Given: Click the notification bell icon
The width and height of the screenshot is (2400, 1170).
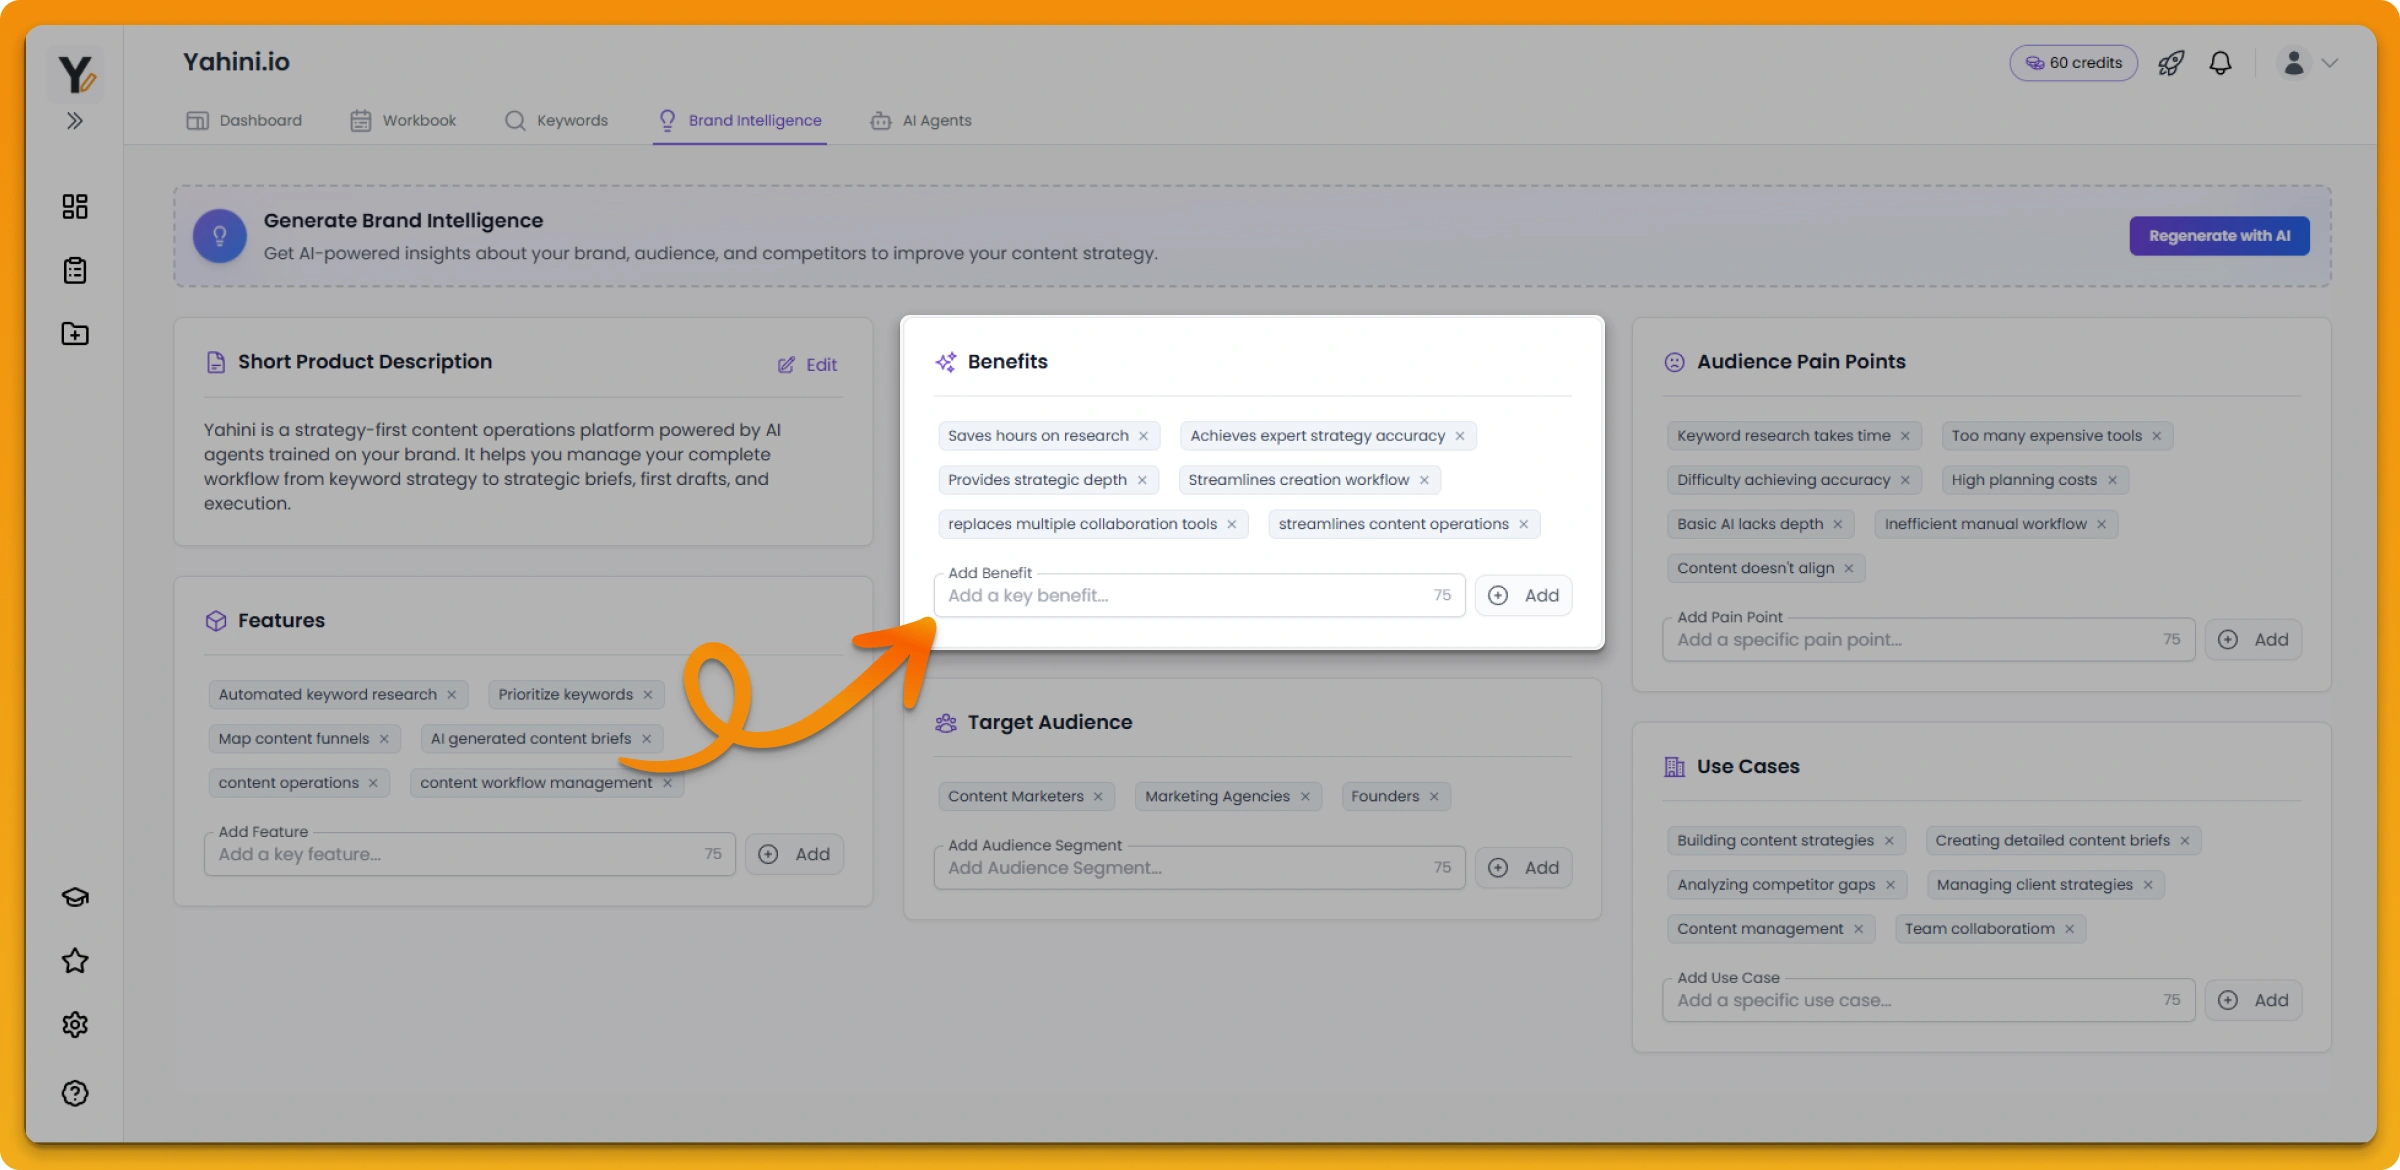Looking at the screenshot, I should click(2220, 63).
